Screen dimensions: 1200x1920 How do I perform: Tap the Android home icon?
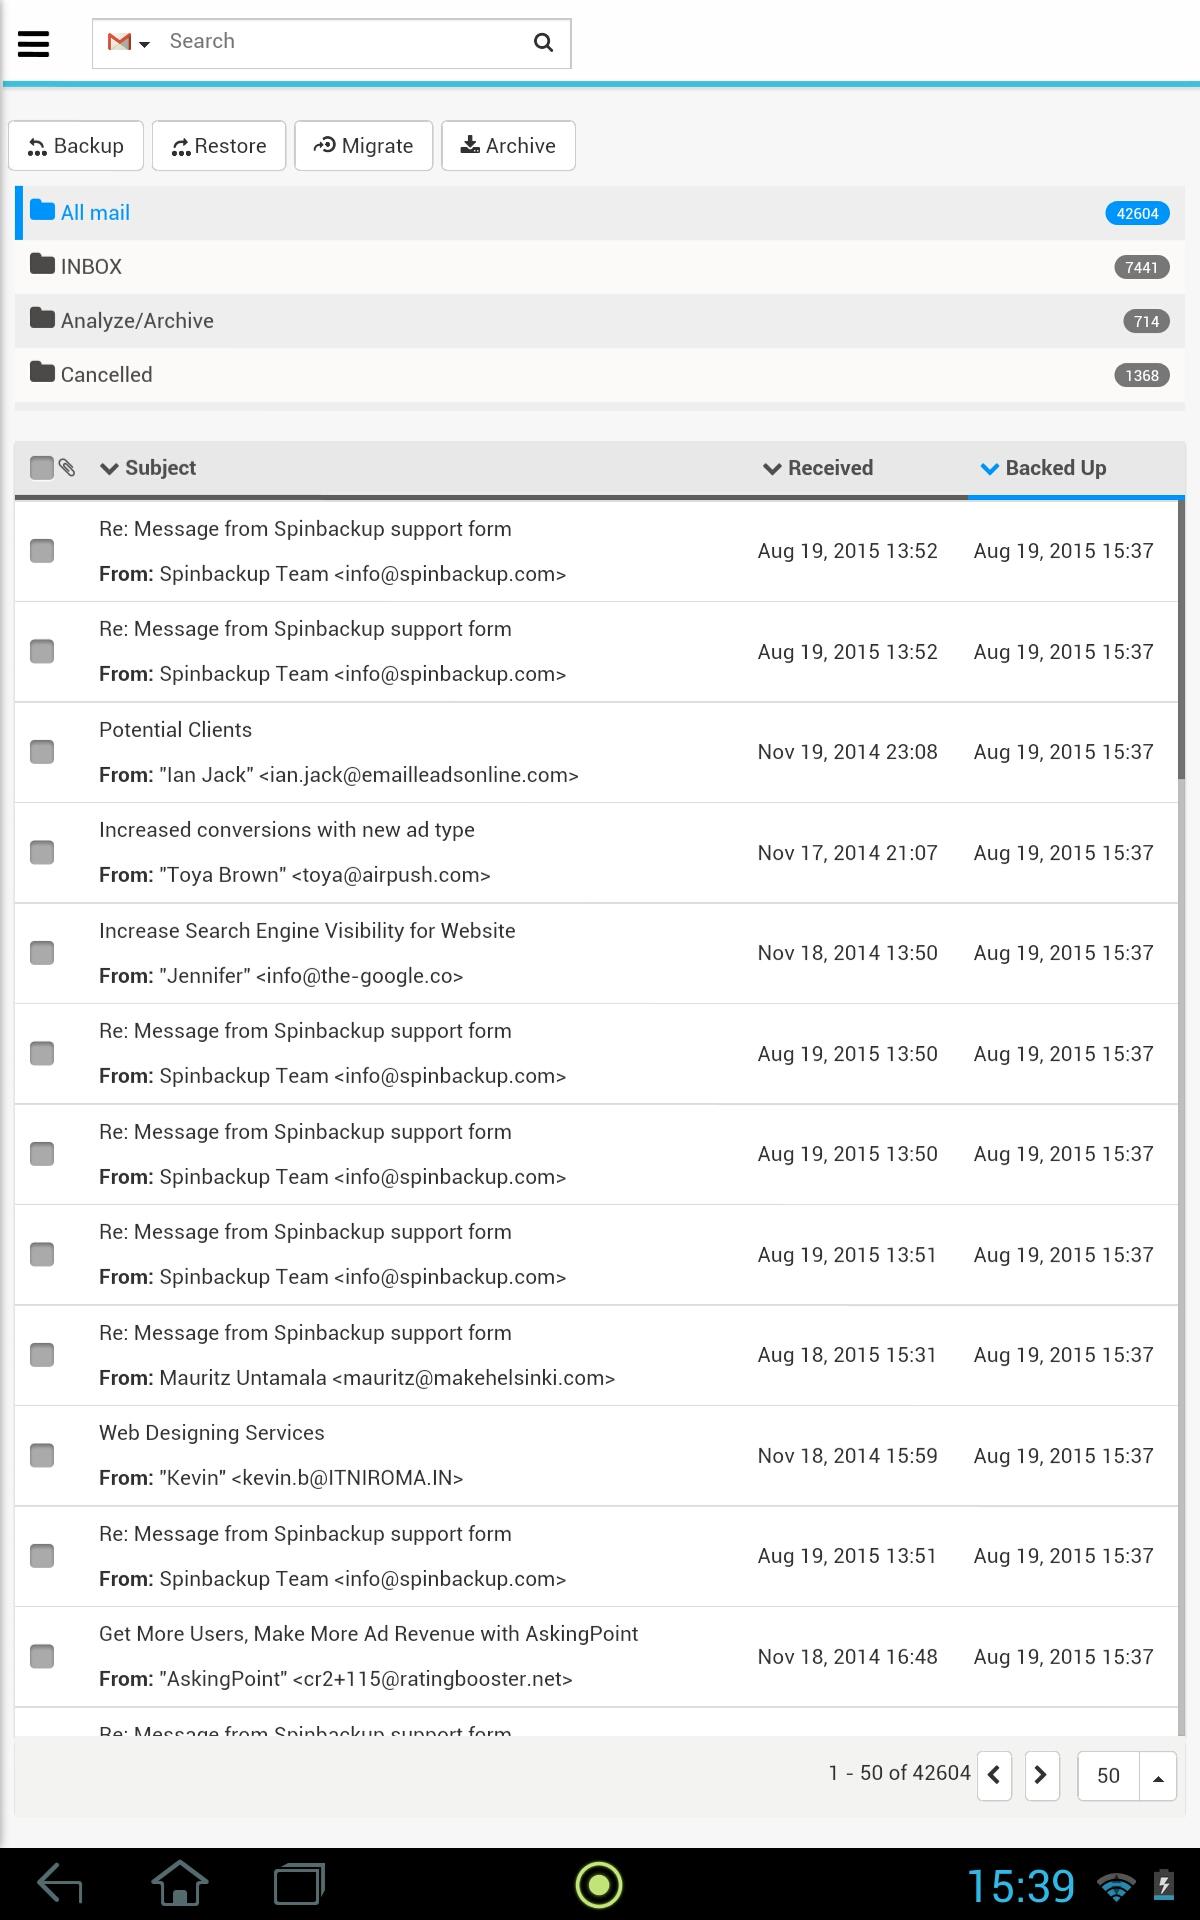click(x=179, y=1885)
